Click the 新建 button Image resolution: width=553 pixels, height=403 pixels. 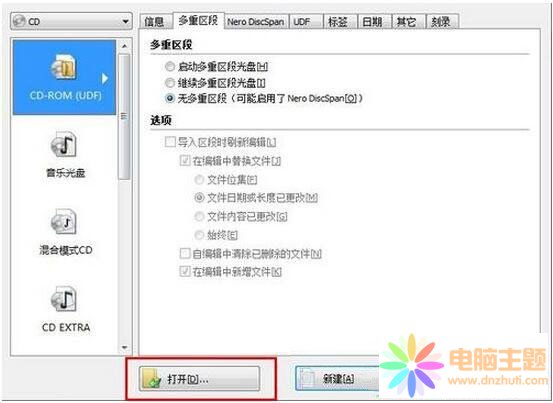point(338,379)
